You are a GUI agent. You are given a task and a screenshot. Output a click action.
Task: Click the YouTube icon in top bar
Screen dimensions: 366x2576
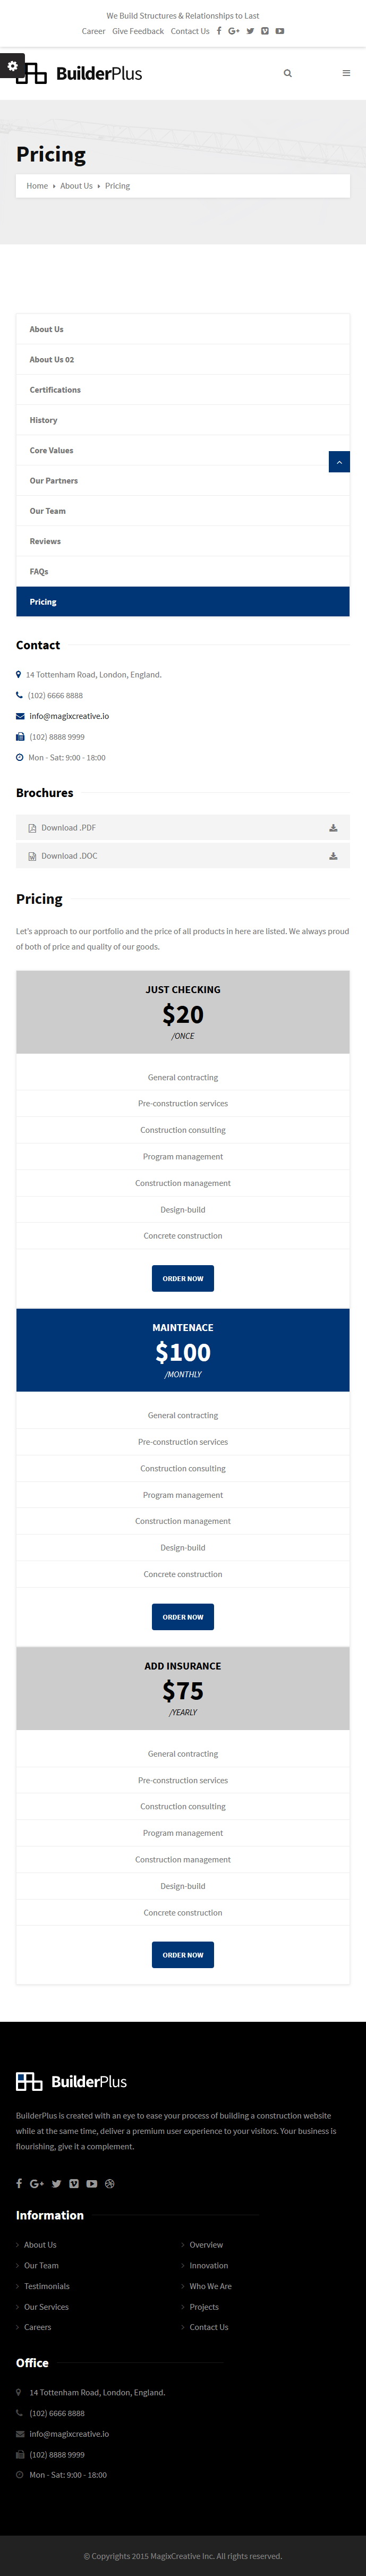click(x=280, y=31)
